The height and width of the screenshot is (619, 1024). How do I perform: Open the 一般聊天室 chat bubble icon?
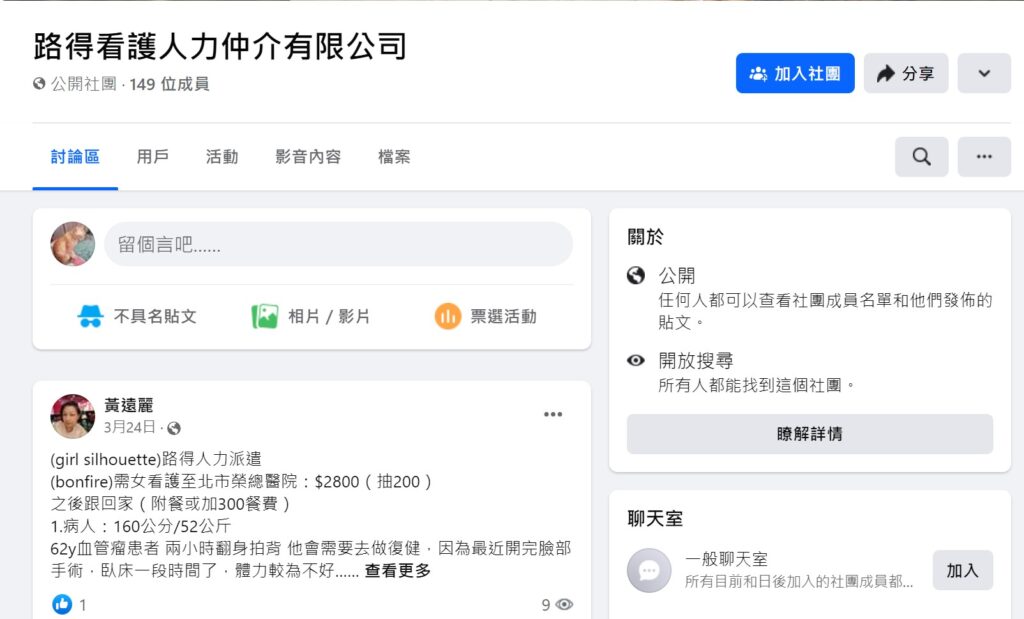(x=649, y=571)
